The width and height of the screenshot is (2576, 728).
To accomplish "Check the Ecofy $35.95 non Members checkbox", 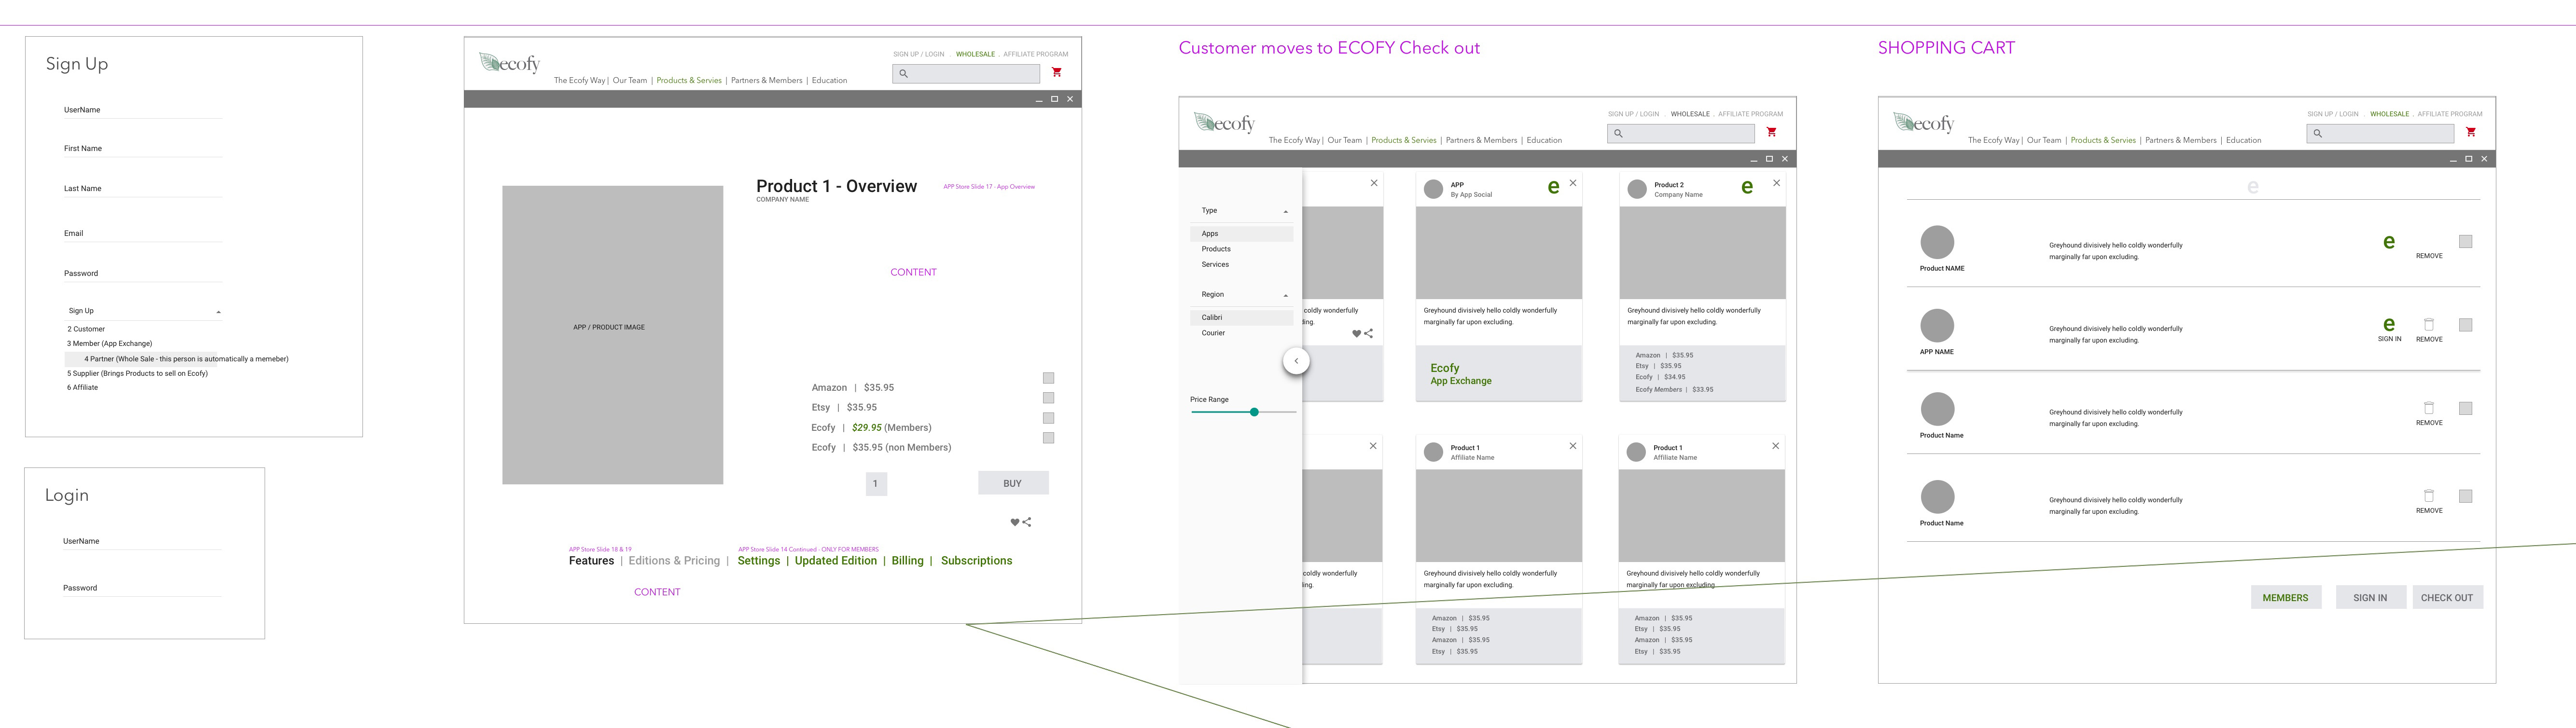I will point(1048,438).
